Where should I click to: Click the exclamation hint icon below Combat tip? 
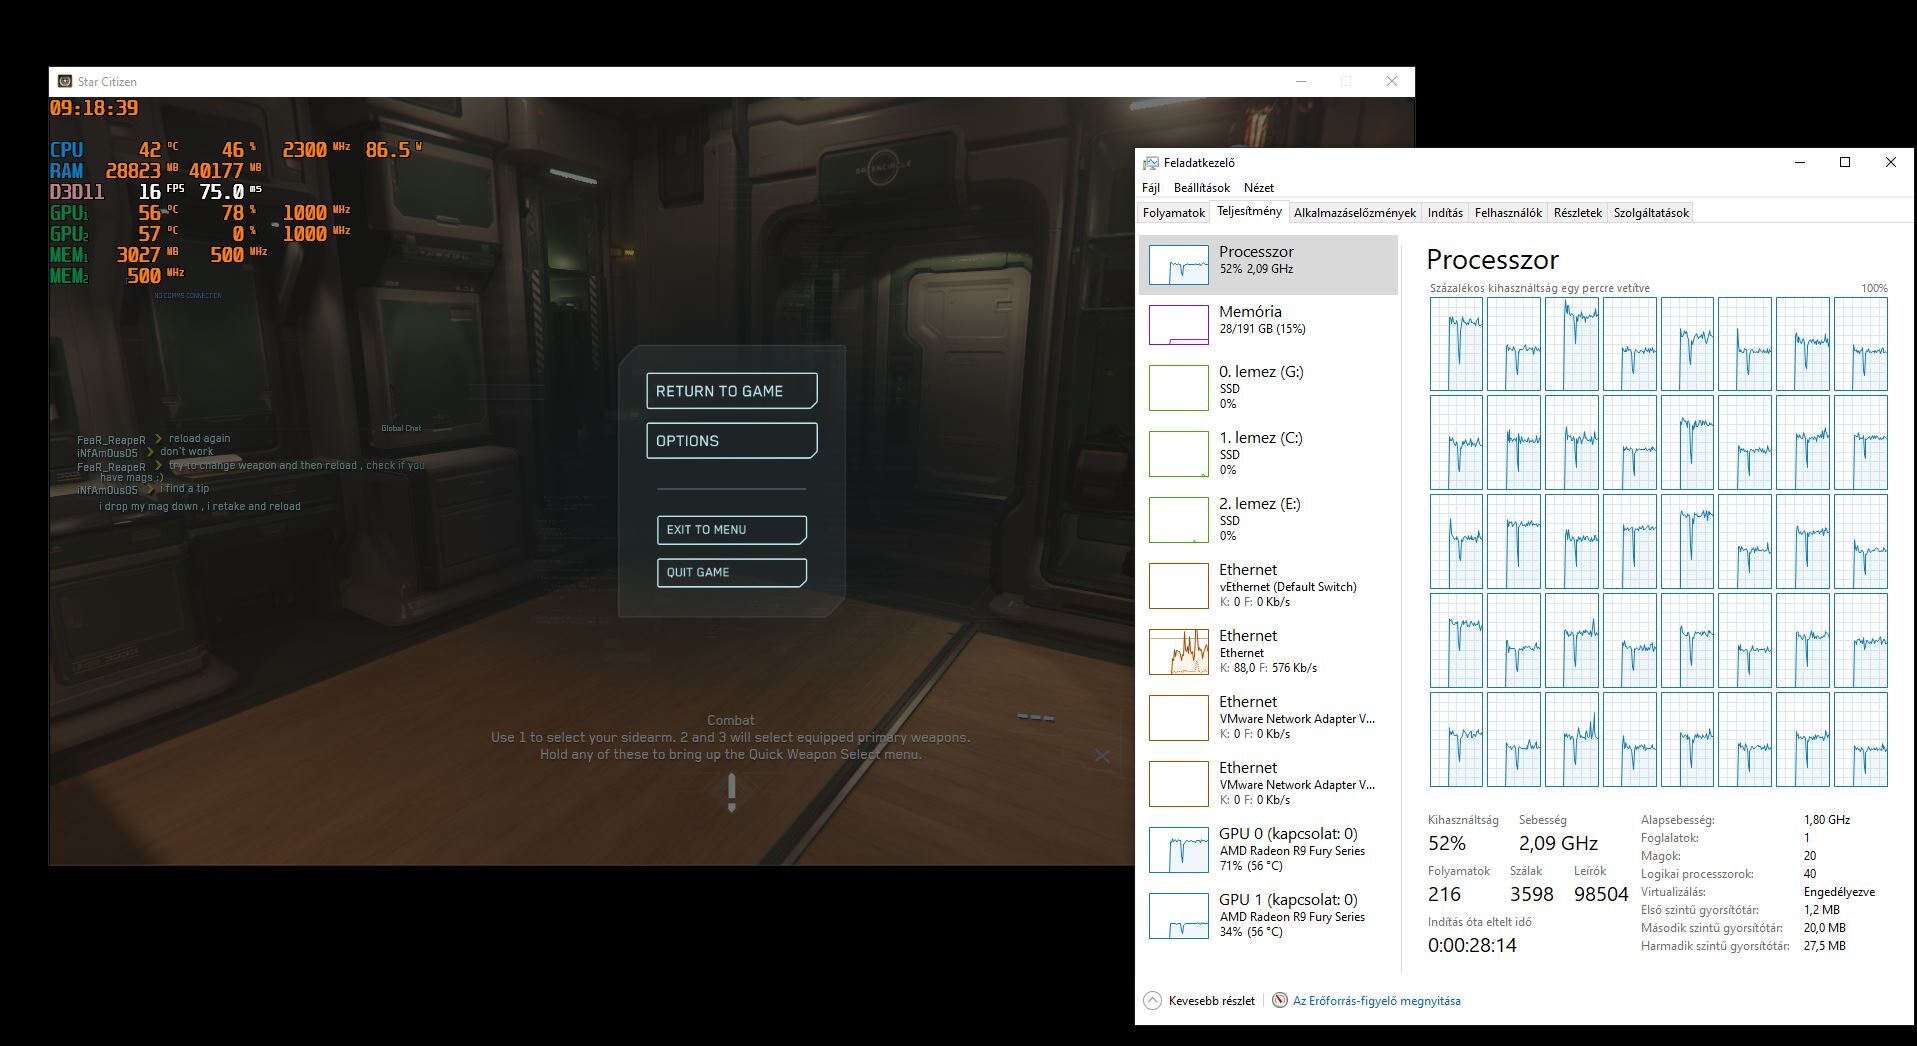tap(732, 792)
